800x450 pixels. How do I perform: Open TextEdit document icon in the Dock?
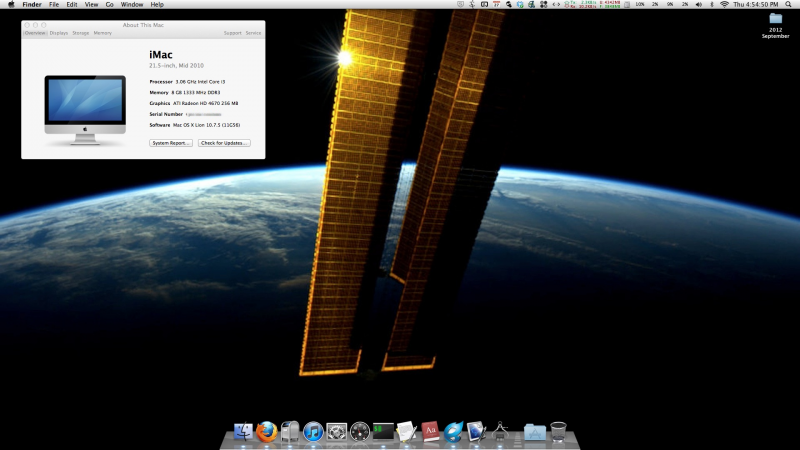click(x=406, y=432)
